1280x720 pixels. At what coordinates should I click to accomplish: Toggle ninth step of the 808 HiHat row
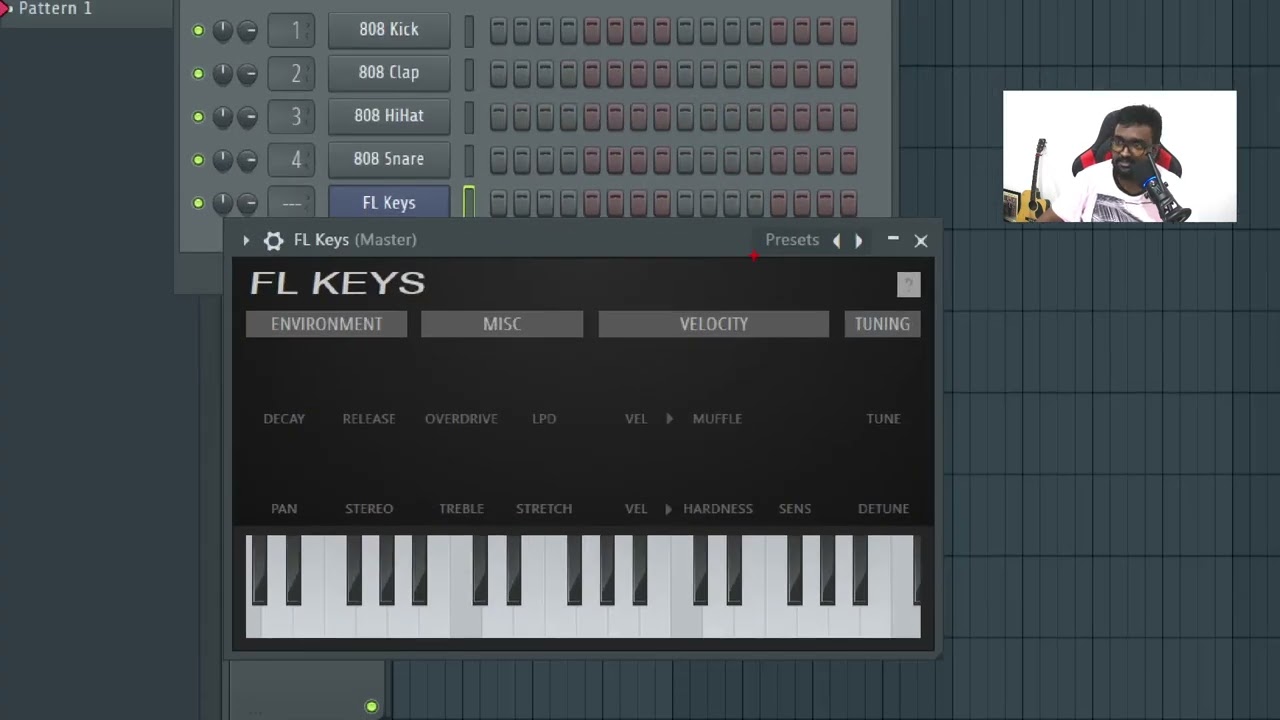[685, 116]
